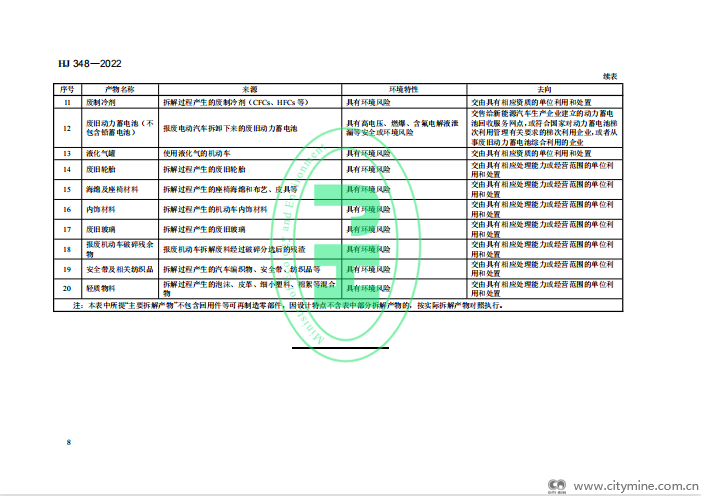Screen dimensions: 701x496
Task: Click the 废制冷剂 cell in row 11
Action: point(102,102)
